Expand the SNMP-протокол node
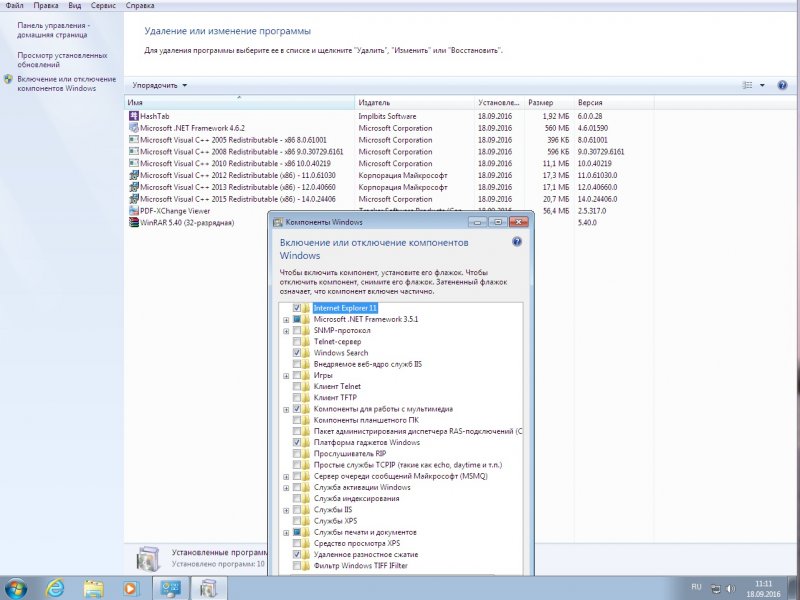Image resolution: width=800 pixels, height=600 pixels. coord(286,331)
